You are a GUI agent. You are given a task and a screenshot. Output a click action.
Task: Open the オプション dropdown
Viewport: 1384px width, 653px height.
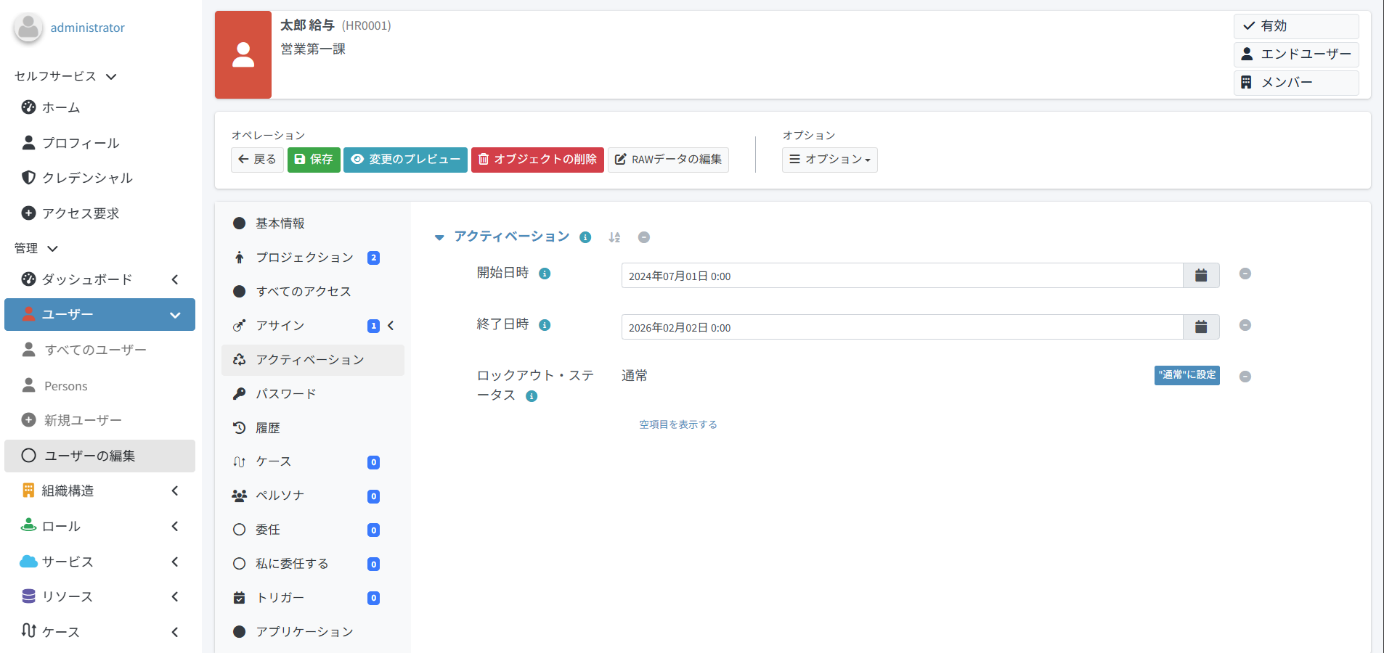pos(829,159)
